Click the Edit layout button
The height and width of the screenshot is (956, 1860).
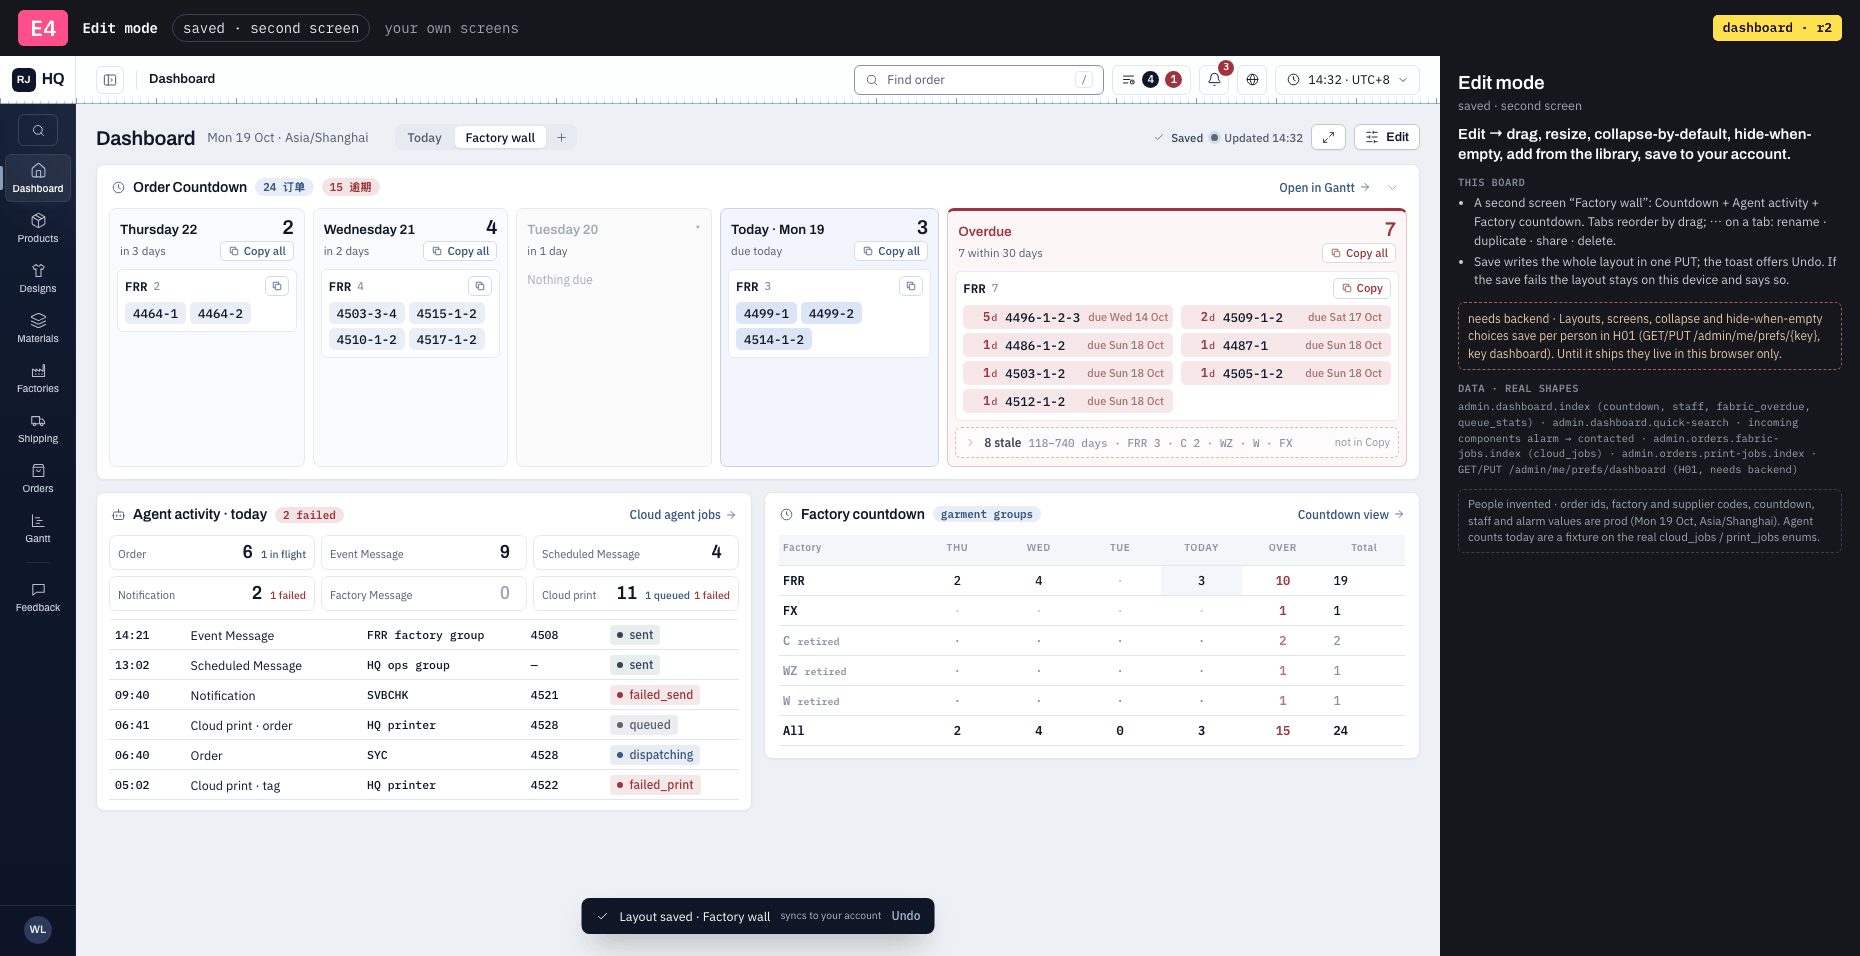[1387, 137]
